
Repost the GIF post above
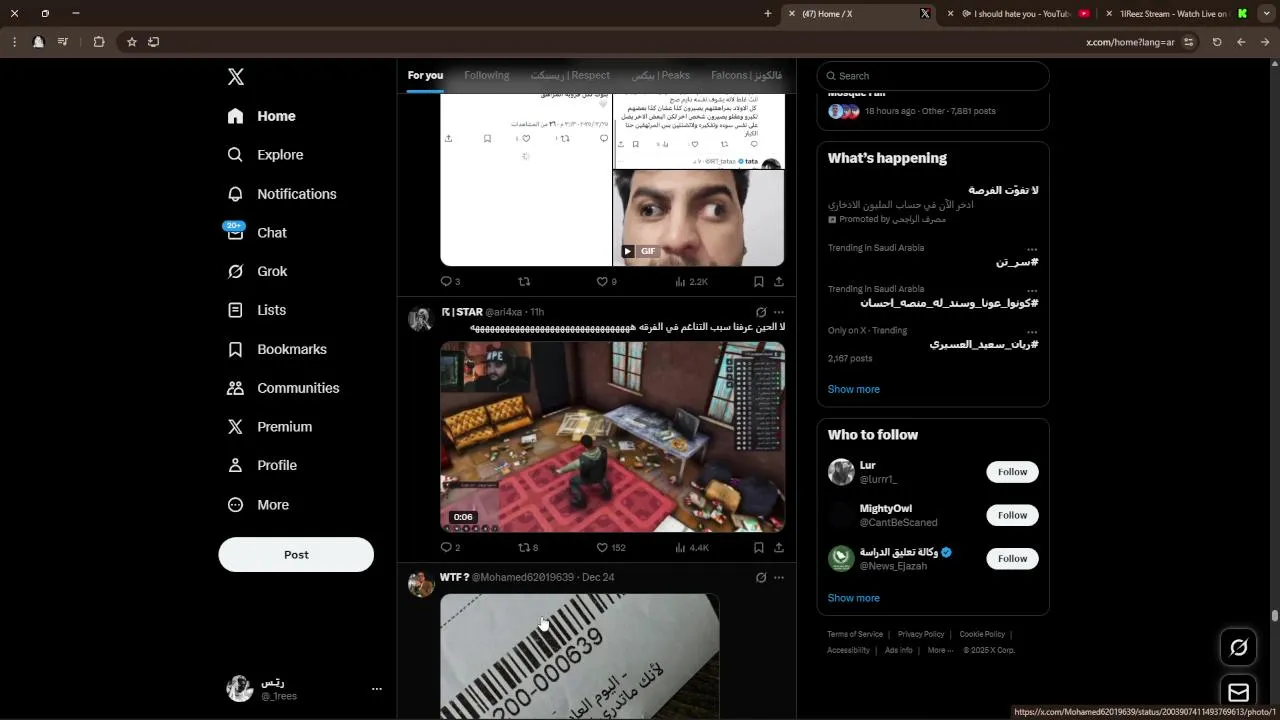[x=524, y=281]
